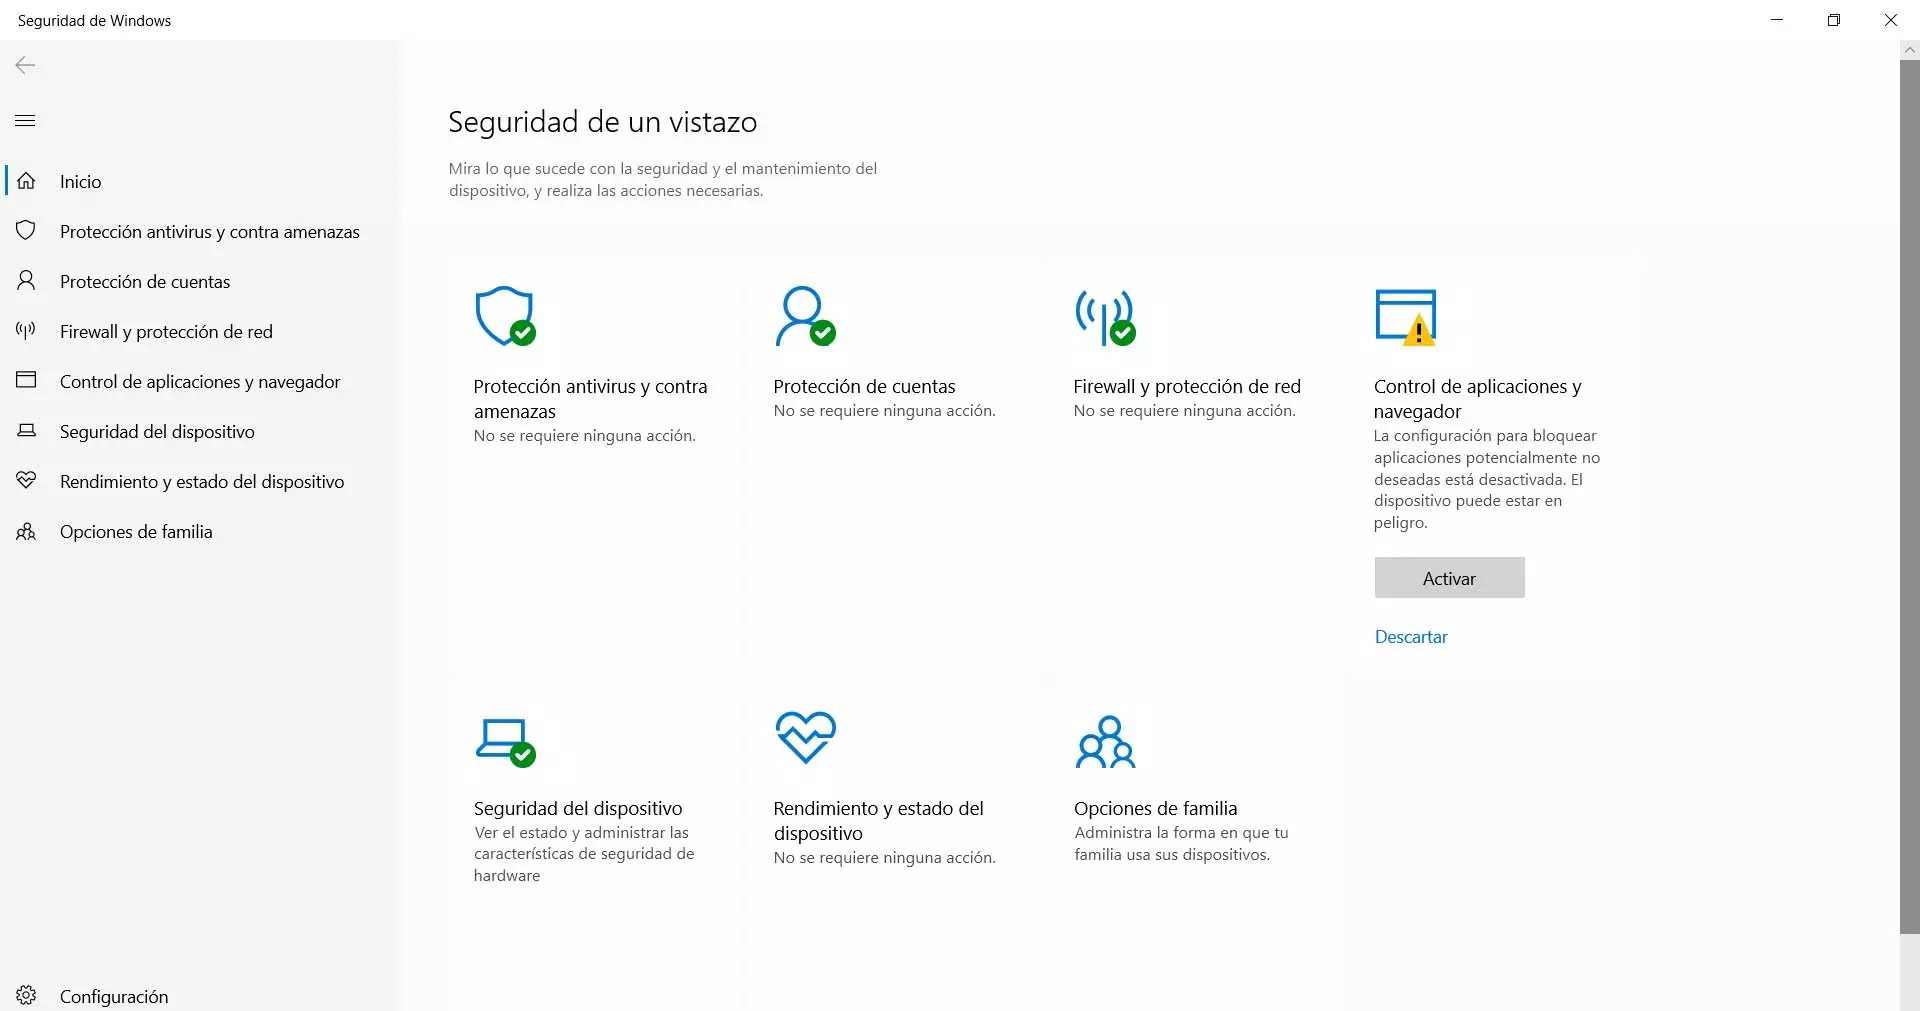Image resolution: width=1920 pixels, height=1011 pixels.
Task: Click the Activar button
Action: pos(1449,578)
